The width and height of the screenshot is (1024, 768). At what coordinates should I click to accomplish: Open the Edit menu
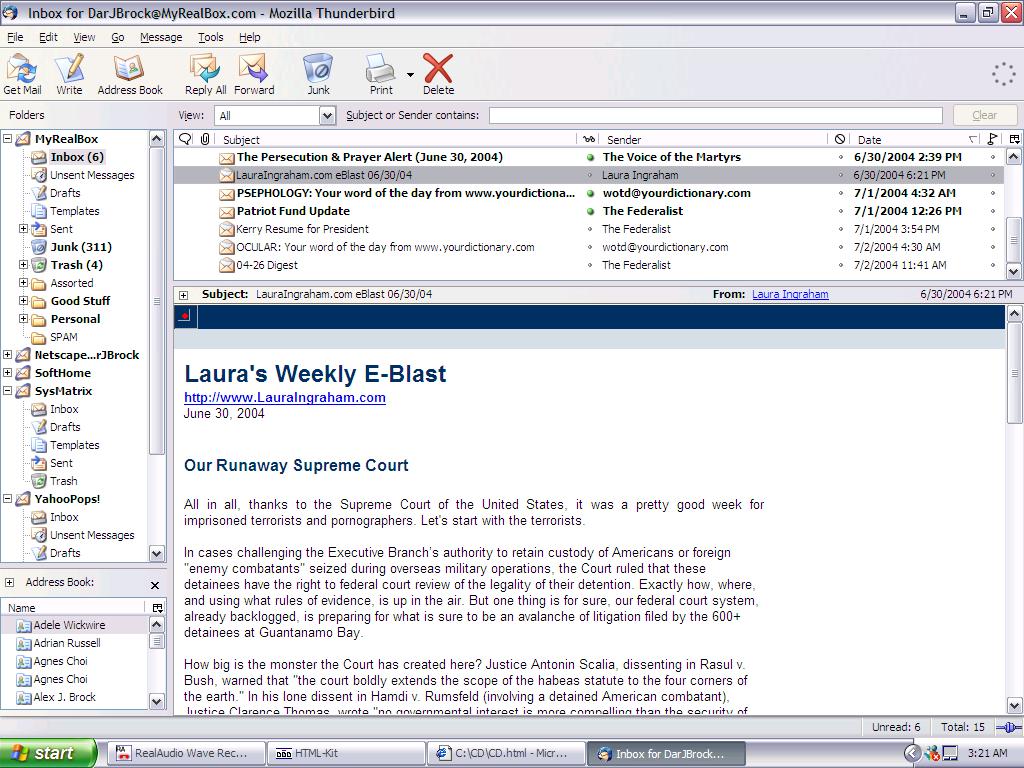pos(48,37)
